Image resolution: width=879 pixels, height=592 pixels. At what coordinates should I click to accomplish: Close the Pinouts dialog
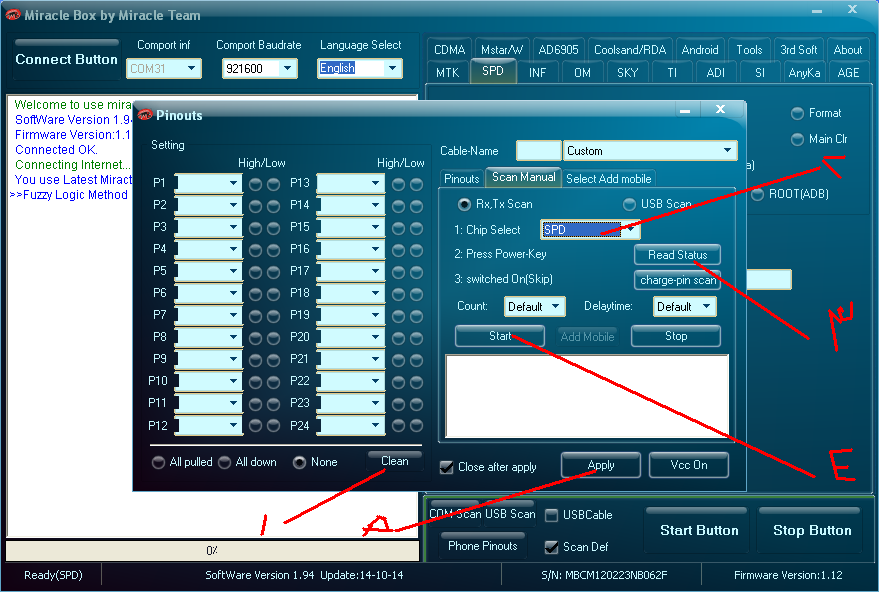pyautogui.click(x=720, y=109)
